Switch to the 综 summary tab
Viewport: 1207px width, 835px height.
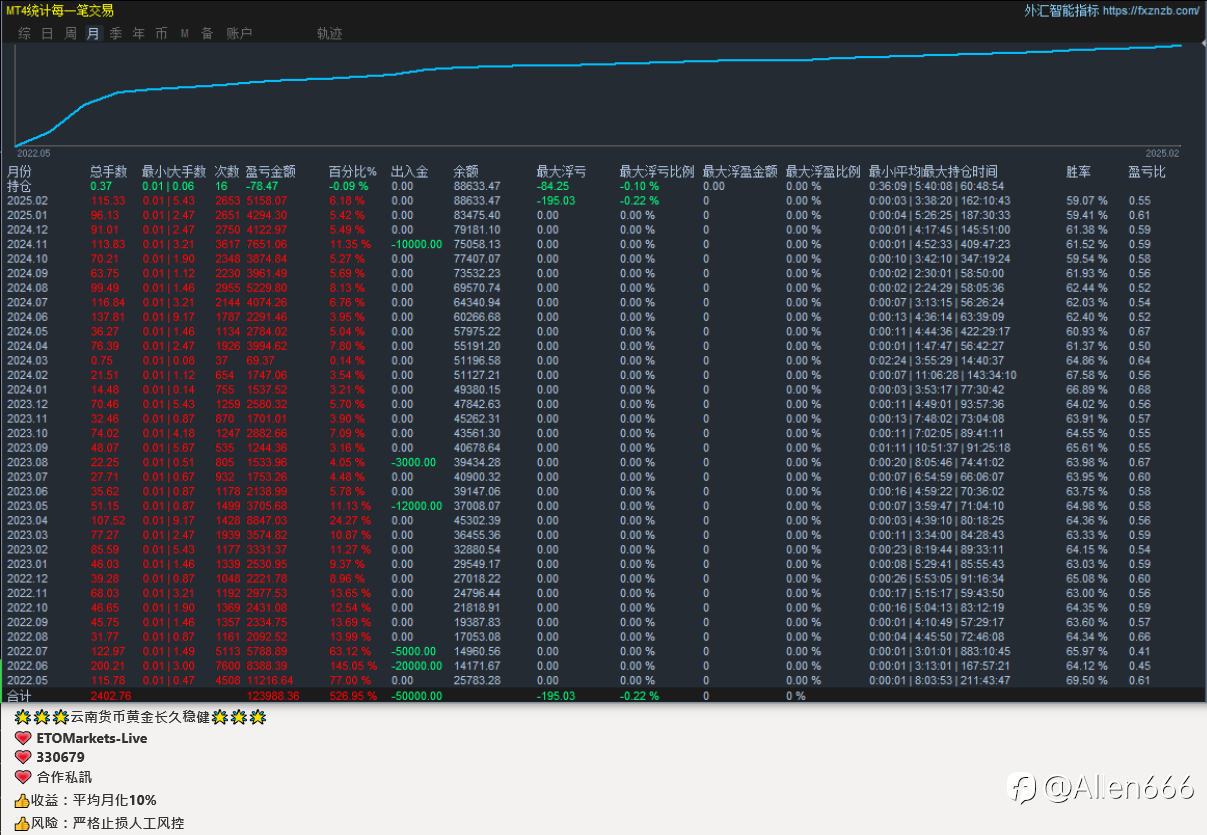24,33
